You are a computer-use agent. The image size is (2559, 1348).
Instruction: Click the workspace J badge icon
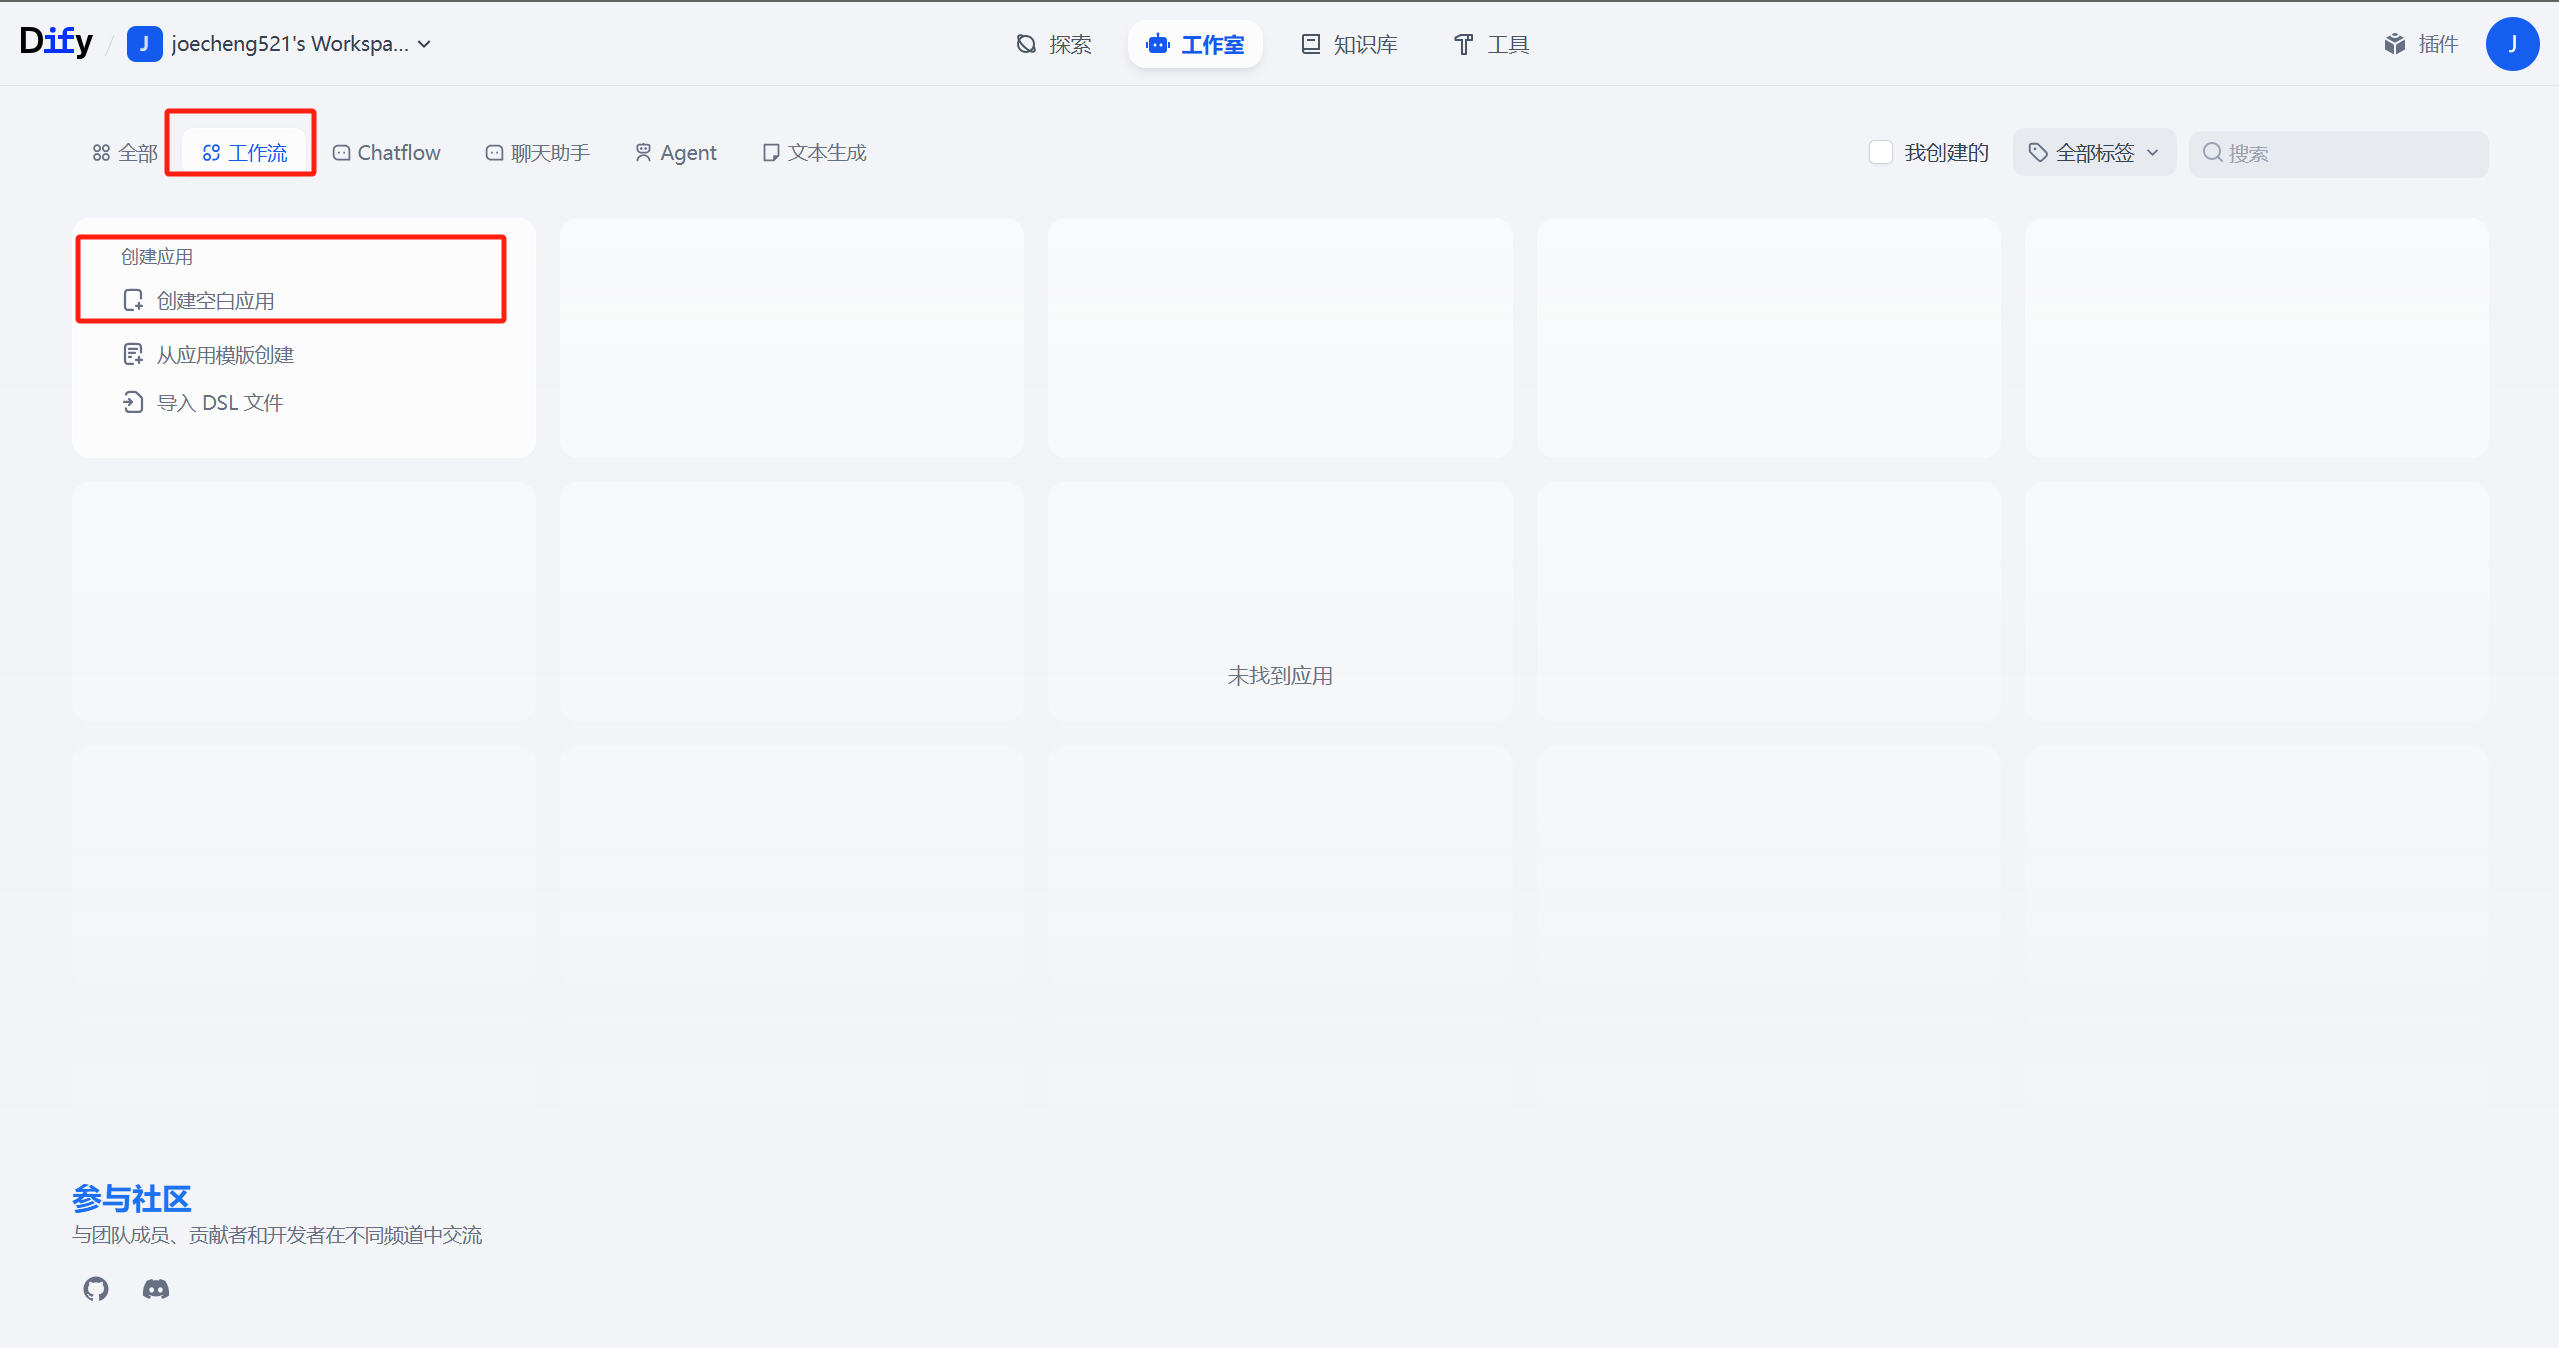(x=144, y=44)
